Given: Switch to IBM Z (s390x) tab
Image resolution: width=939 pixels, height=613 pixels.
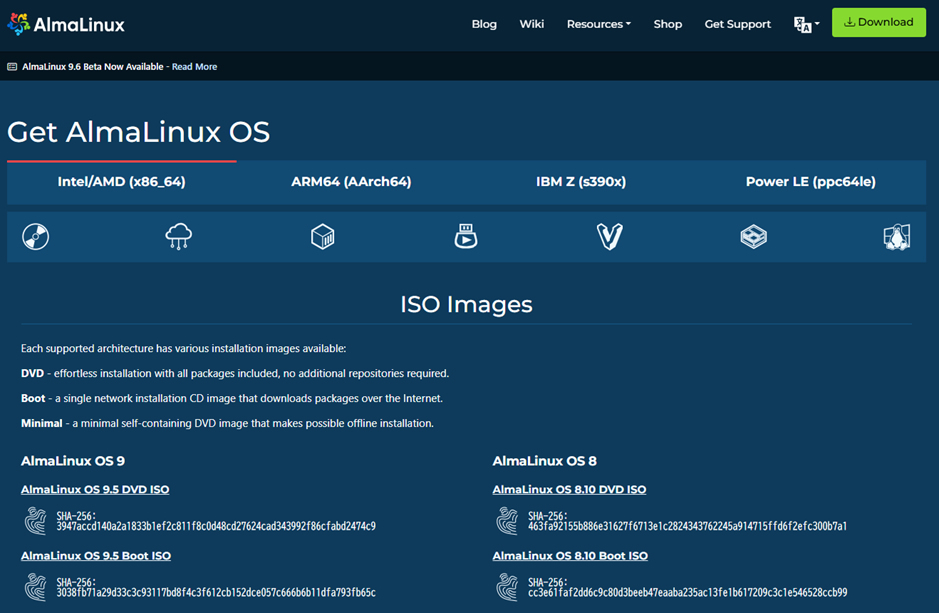Looking at the screenshot, I should (581, 182).
